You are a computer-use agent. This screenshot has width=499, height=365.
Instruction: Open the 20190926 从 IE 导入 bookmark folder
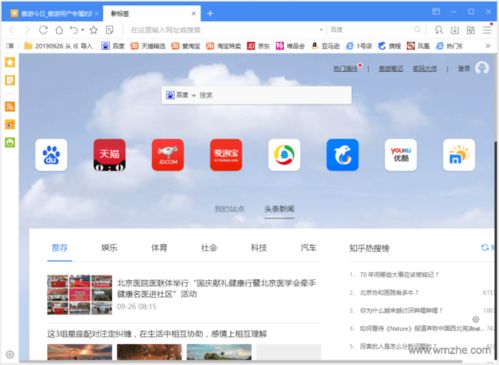(58, 46)
